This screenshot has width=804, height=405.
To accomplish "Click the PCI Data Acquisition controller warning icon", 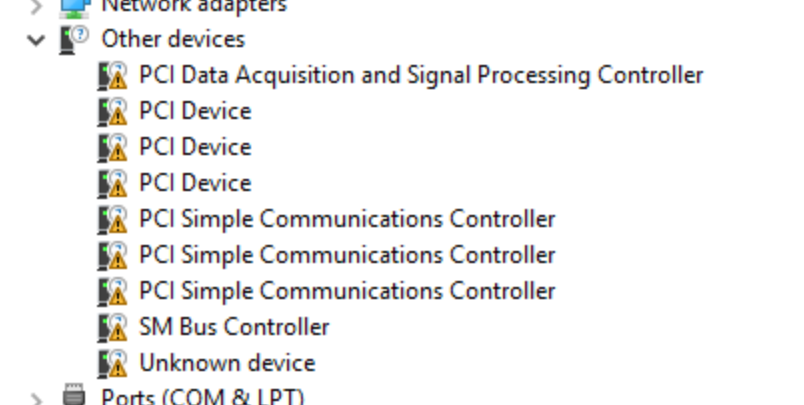I will [x=113, y=75].
